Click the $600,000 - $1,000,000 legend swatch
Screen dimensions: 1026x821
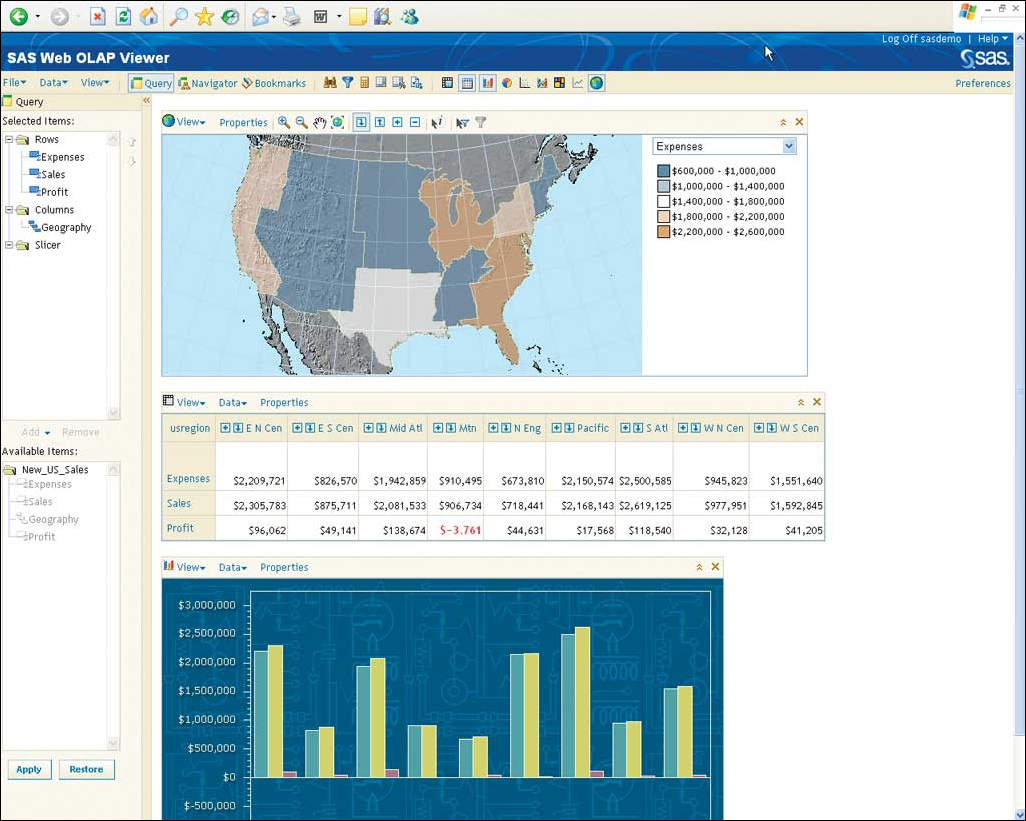(x=663, y=171)
